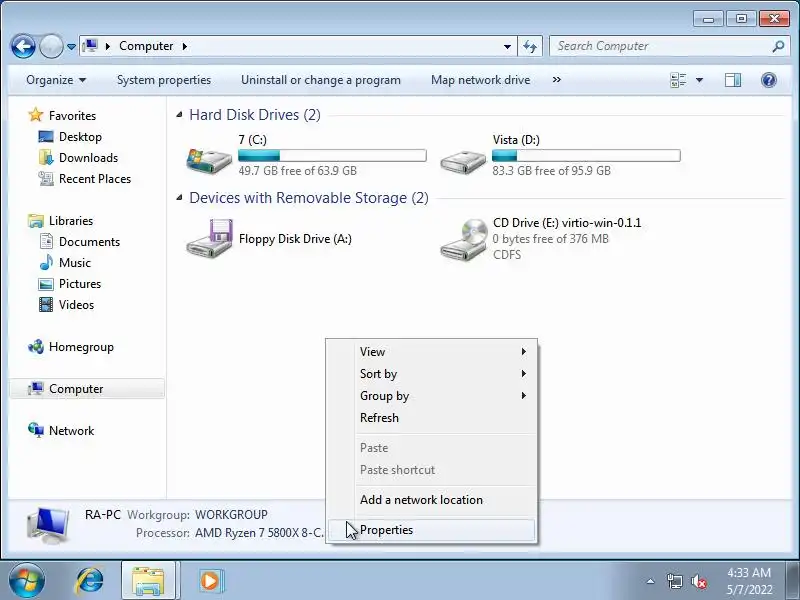This screenshot has width=800, height=600.
Task: Toggle the preview pane
Action: (733, 80)
